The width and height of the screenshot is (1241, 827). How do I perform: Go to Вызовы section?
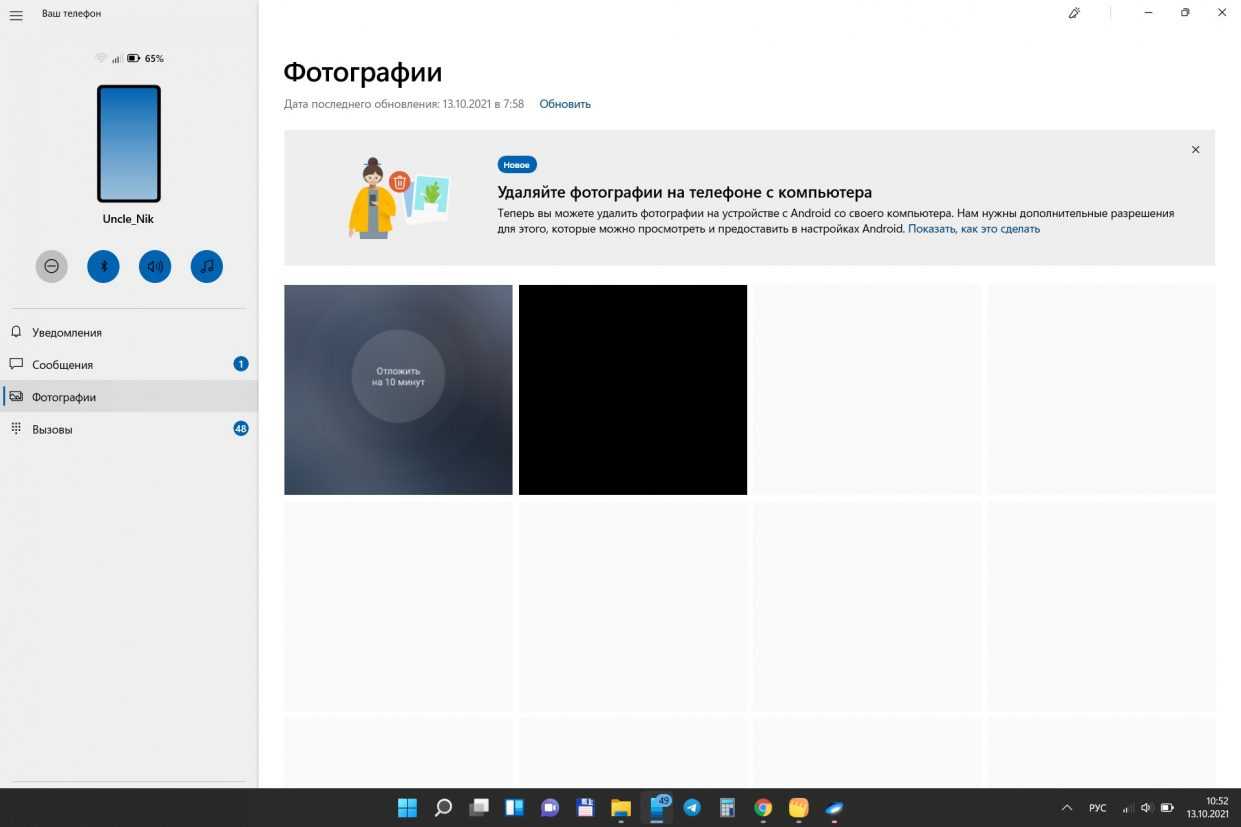pos(52,429)
